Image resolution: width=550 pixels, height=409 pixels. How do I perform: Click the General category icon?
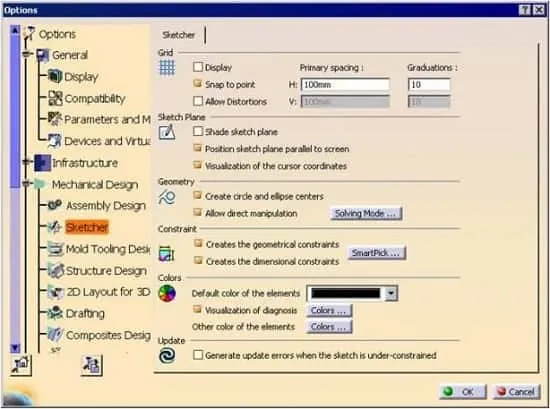tap(43, 55)
